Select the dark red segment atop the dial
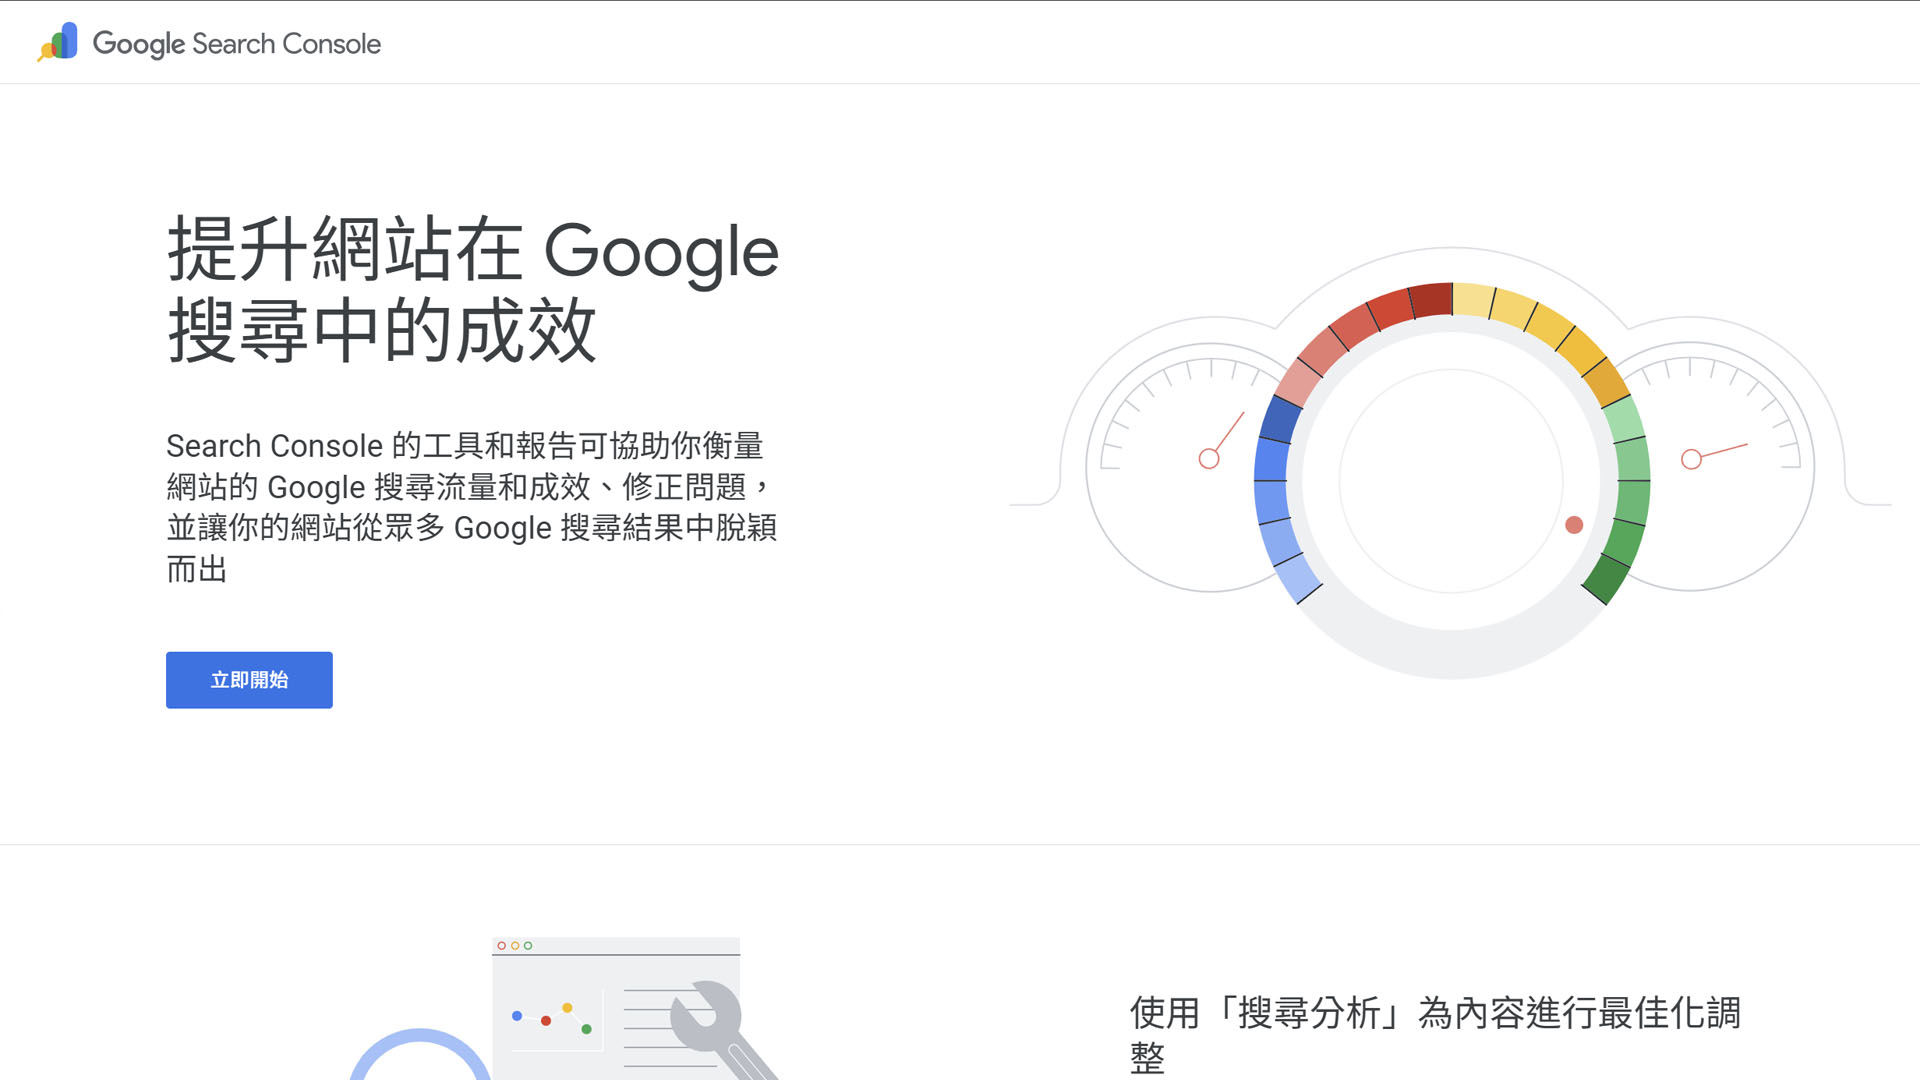The image size is (1920, 1080). (1431, 300)
